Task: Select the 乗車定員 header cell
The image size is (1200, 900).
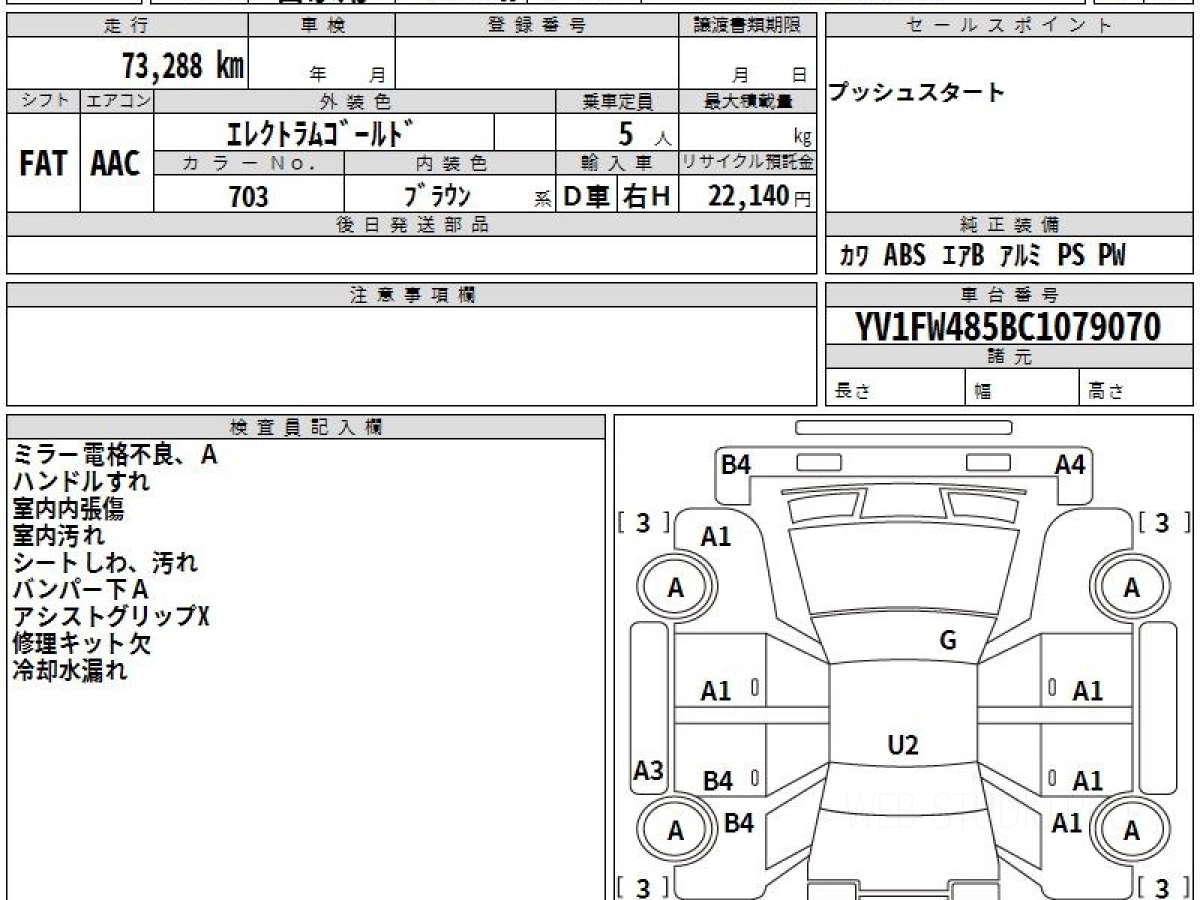Action: click(x=617, y=101)
